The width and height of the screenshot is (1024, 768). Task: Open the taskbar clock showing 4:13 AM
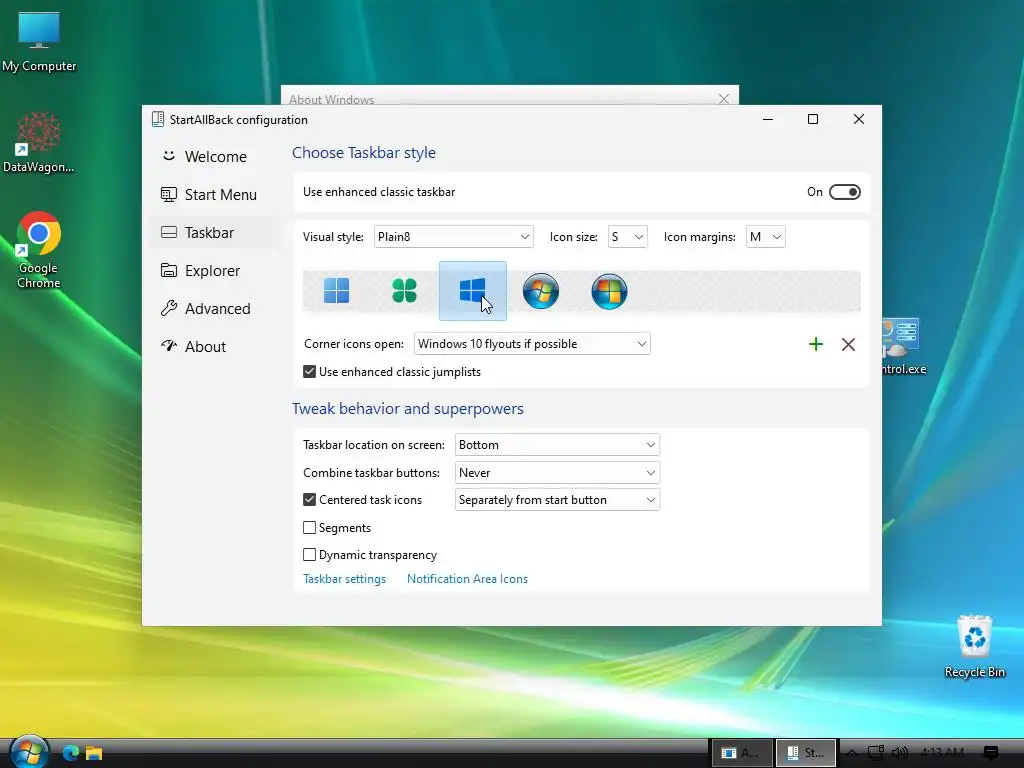click(x=942, y=753)
